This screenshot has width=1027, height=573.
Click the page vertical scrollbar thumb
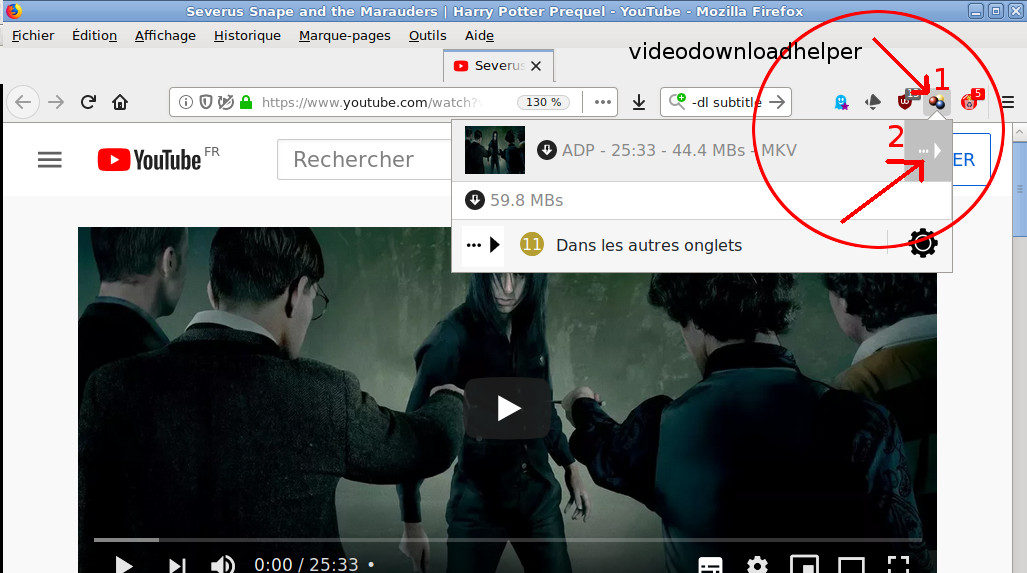1020,188
